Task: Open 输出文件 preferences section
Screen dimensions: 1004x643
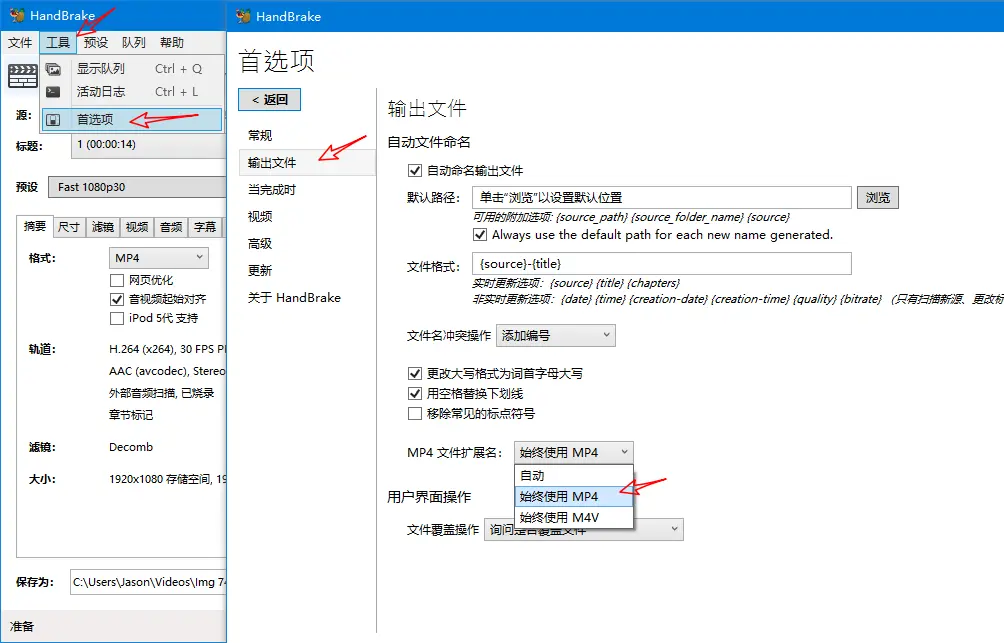Action: point(307,163)
